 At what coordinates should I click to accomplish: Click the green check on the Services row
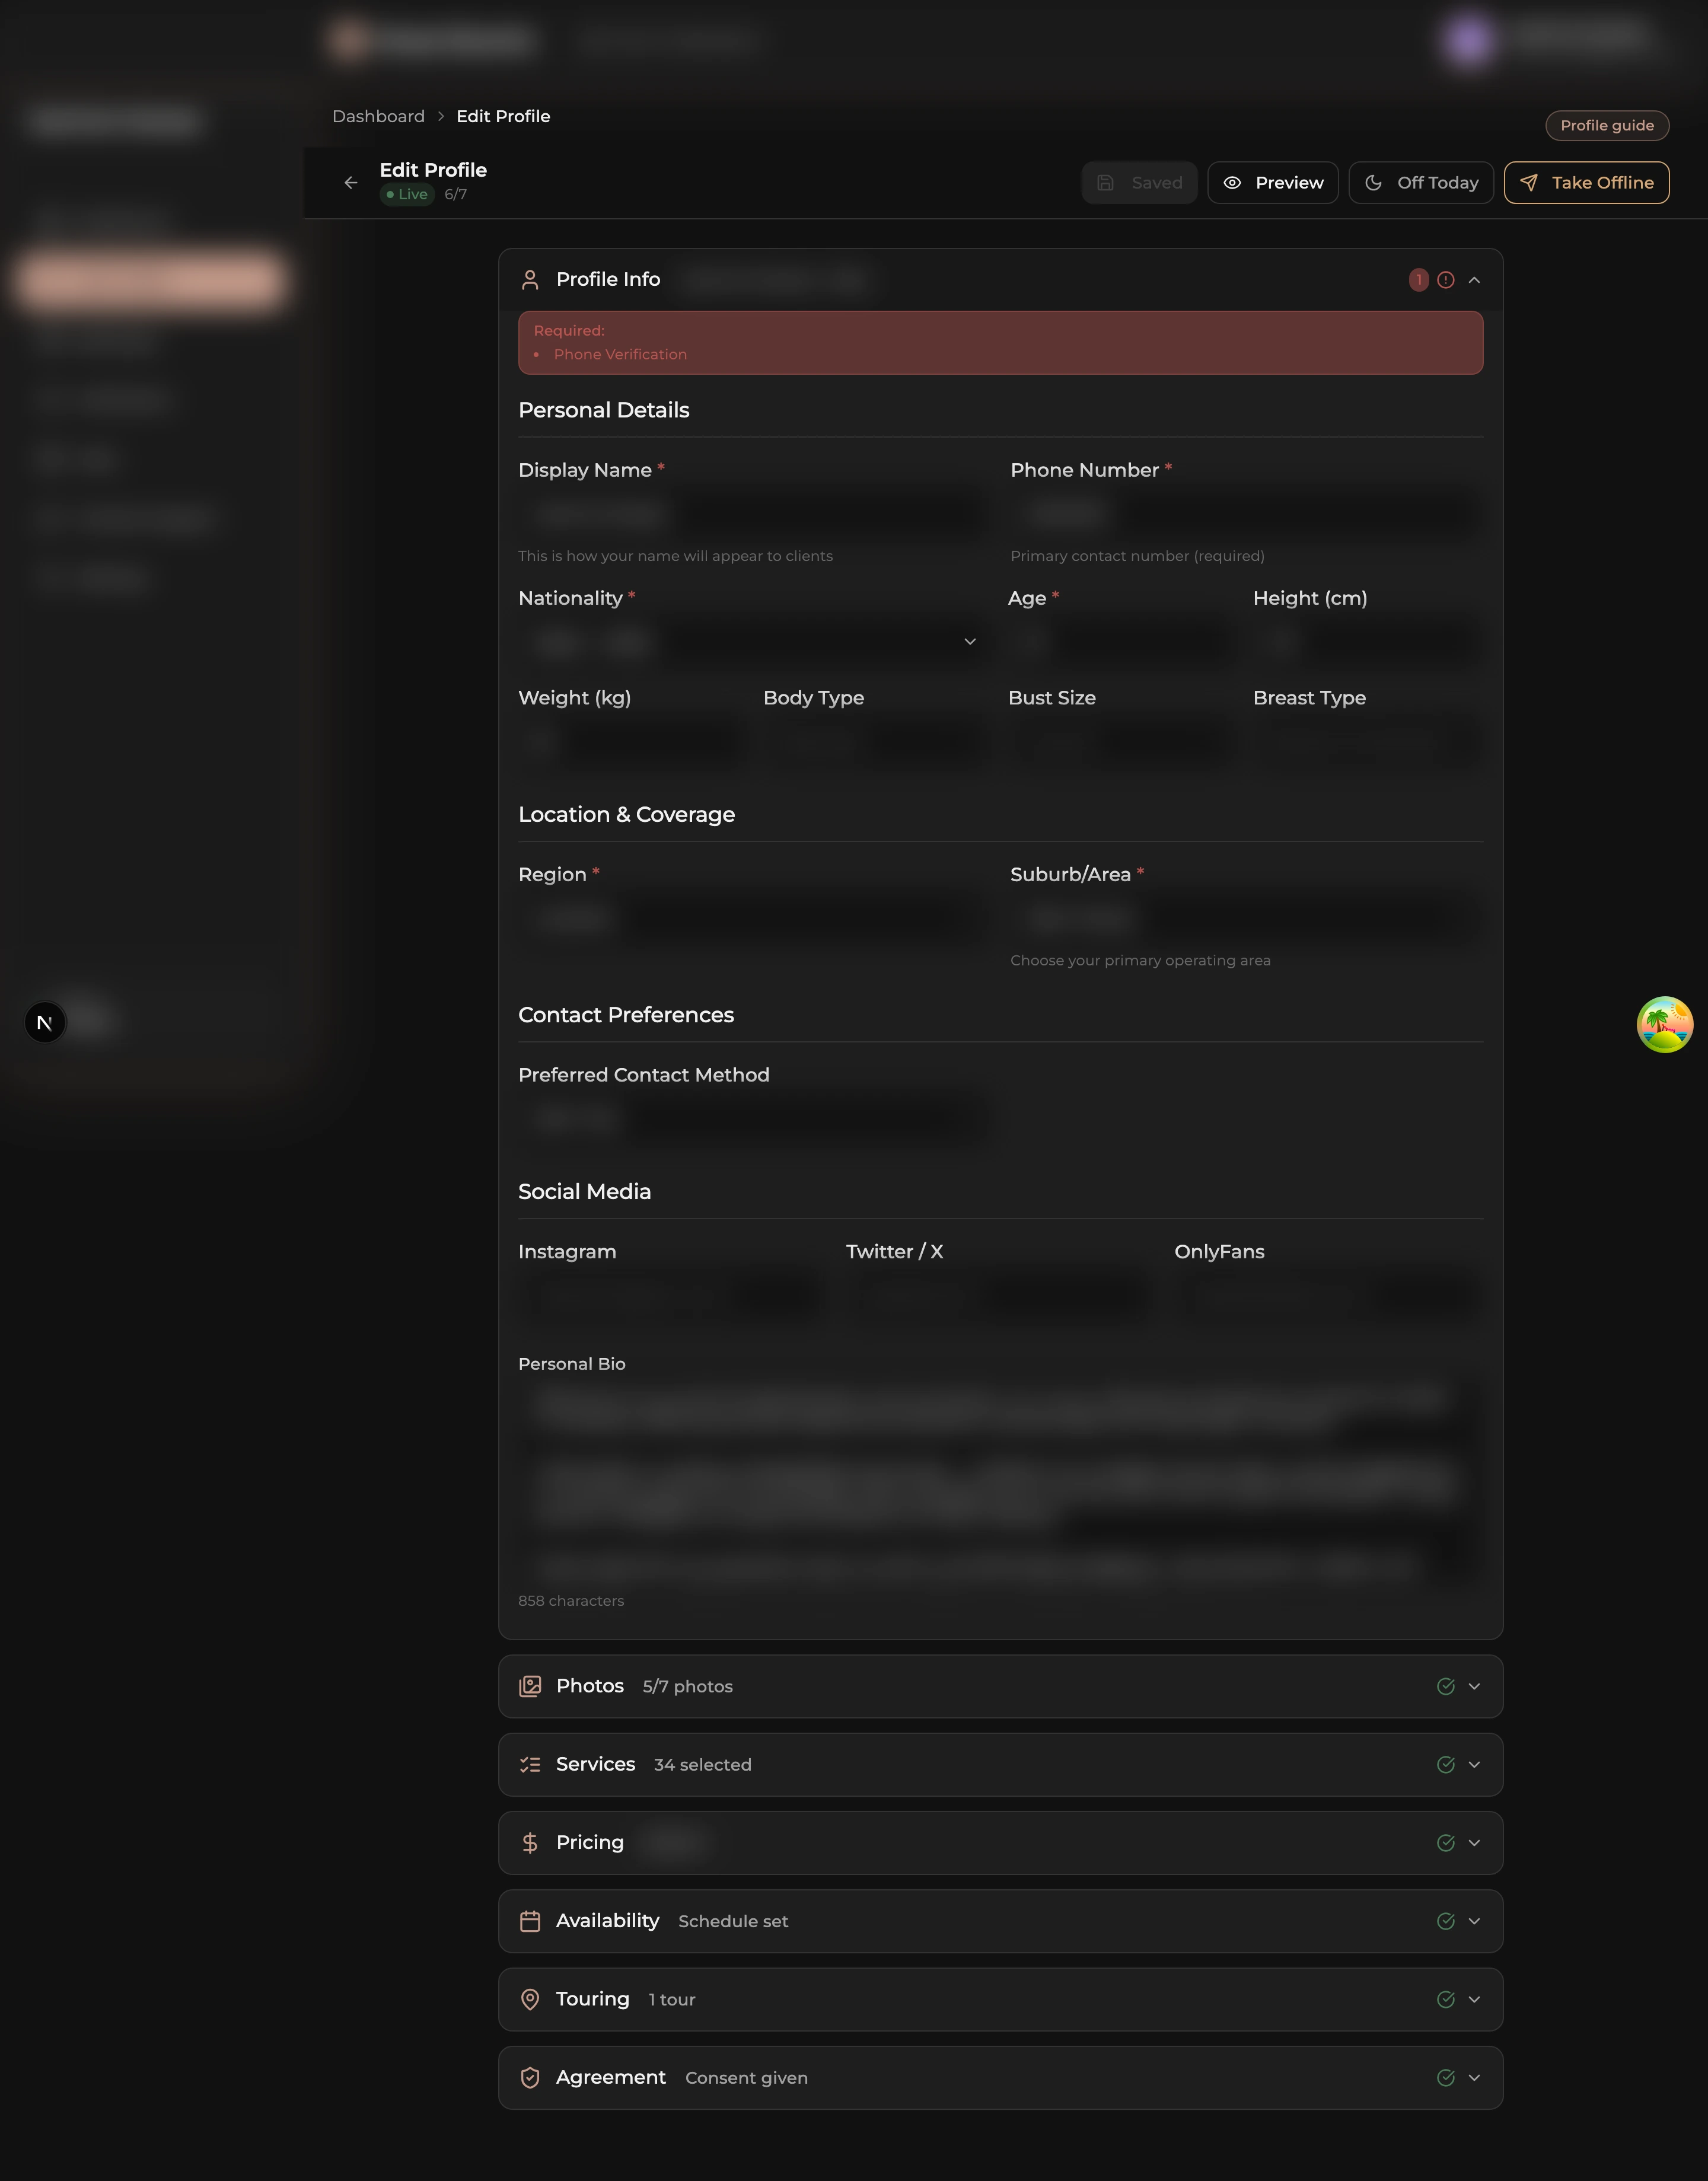pyautogui.click(x=1445, y=1764)
